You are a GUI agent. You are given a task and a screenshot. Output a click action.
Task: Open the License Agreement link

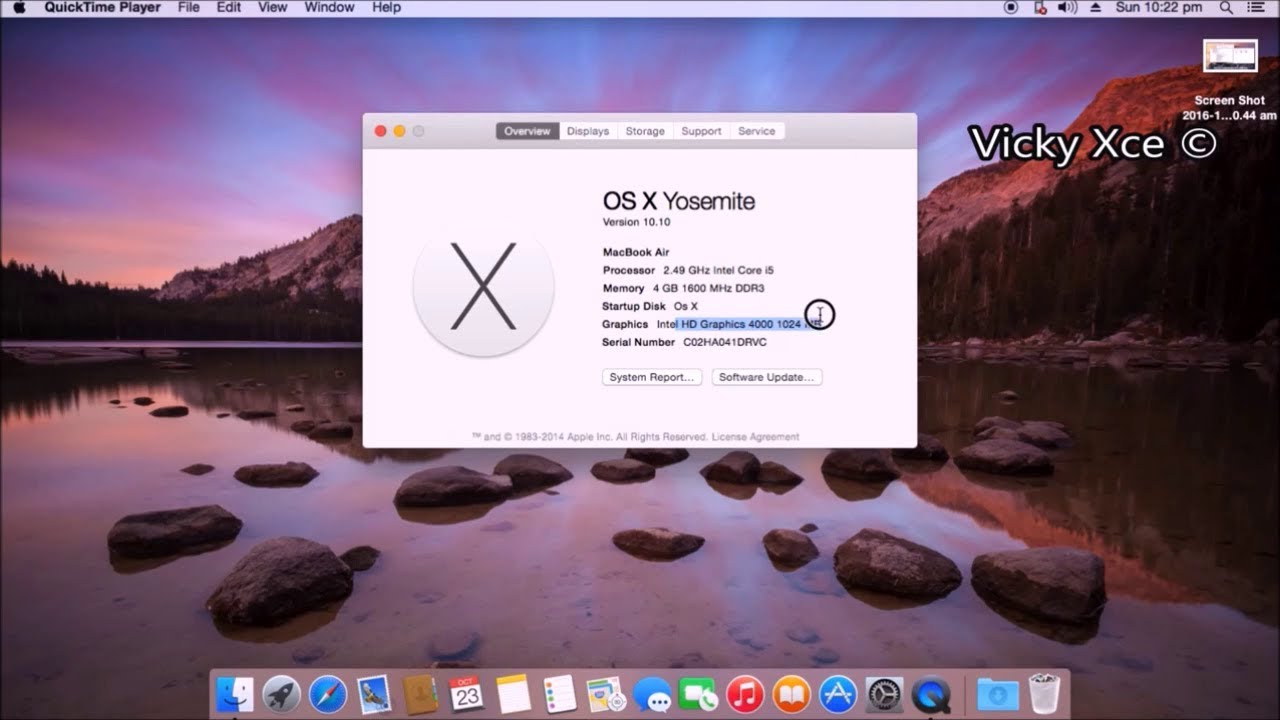click(756, 437)
